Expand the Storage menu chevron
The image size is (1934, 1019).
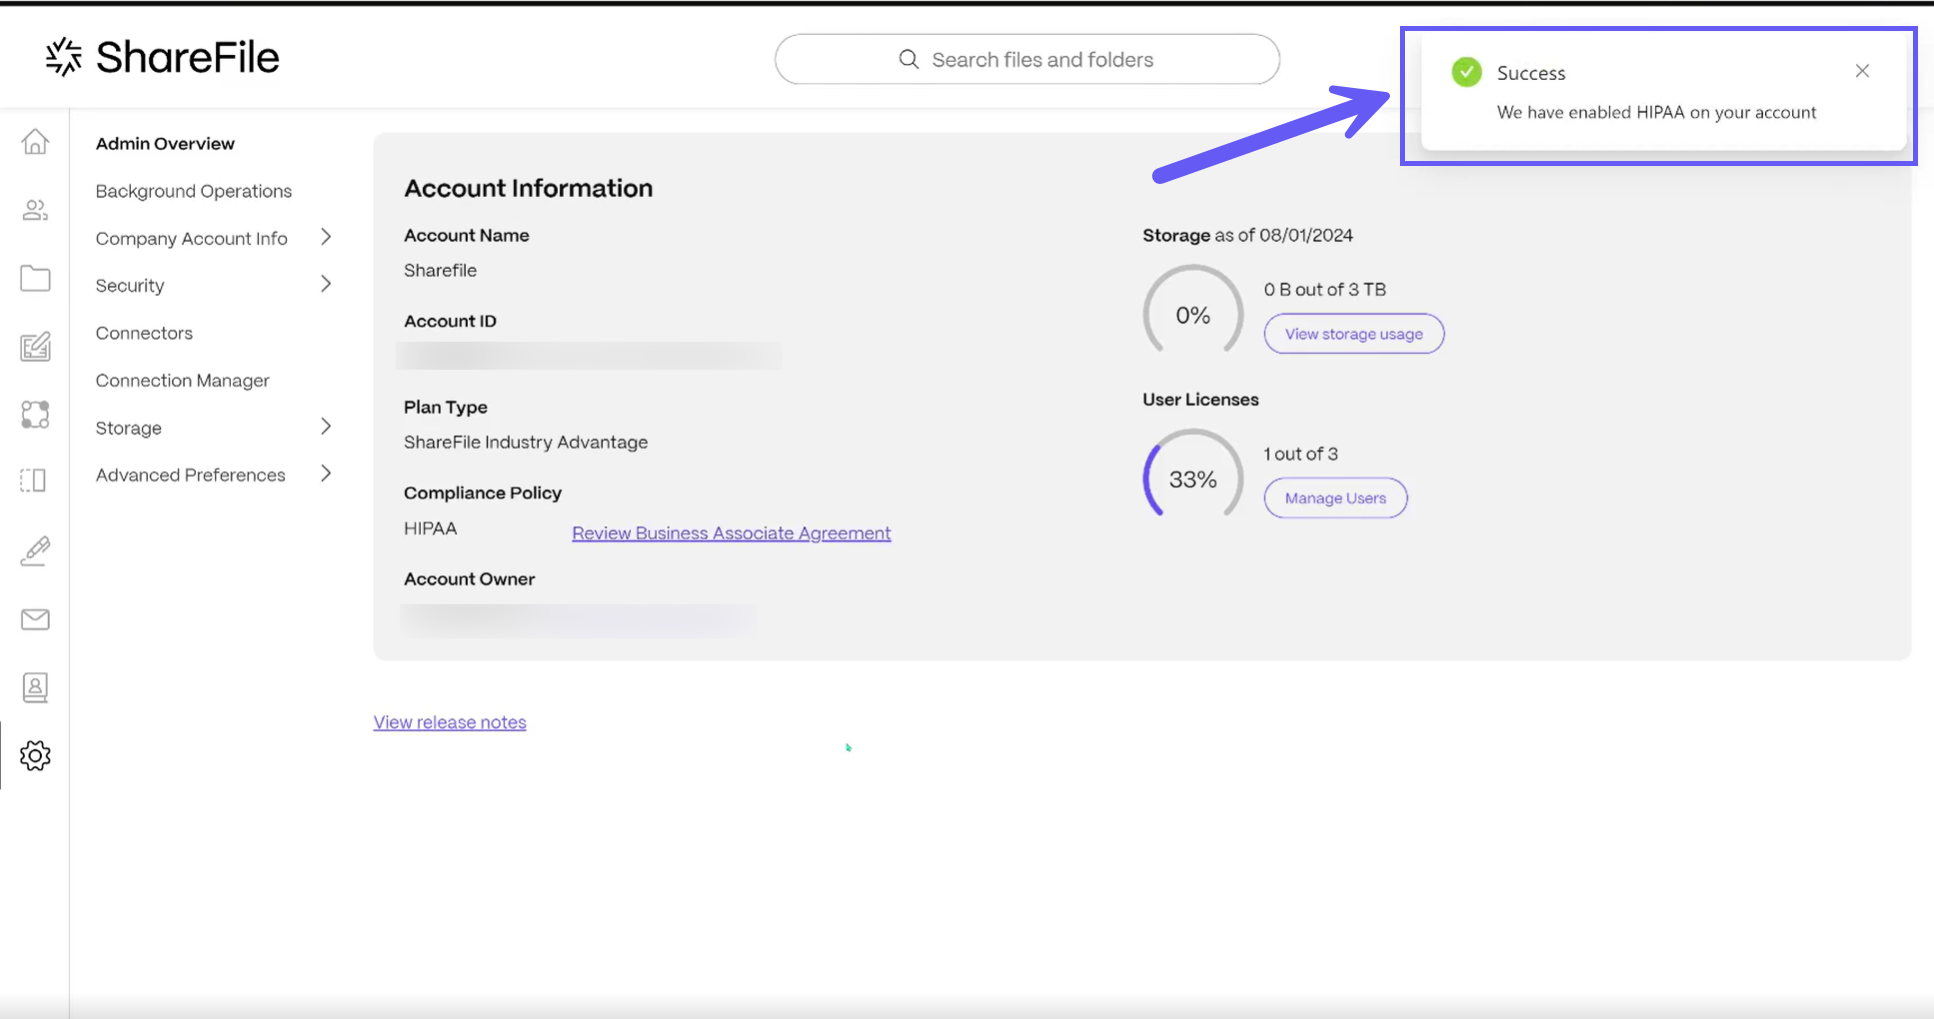[326, 426]
